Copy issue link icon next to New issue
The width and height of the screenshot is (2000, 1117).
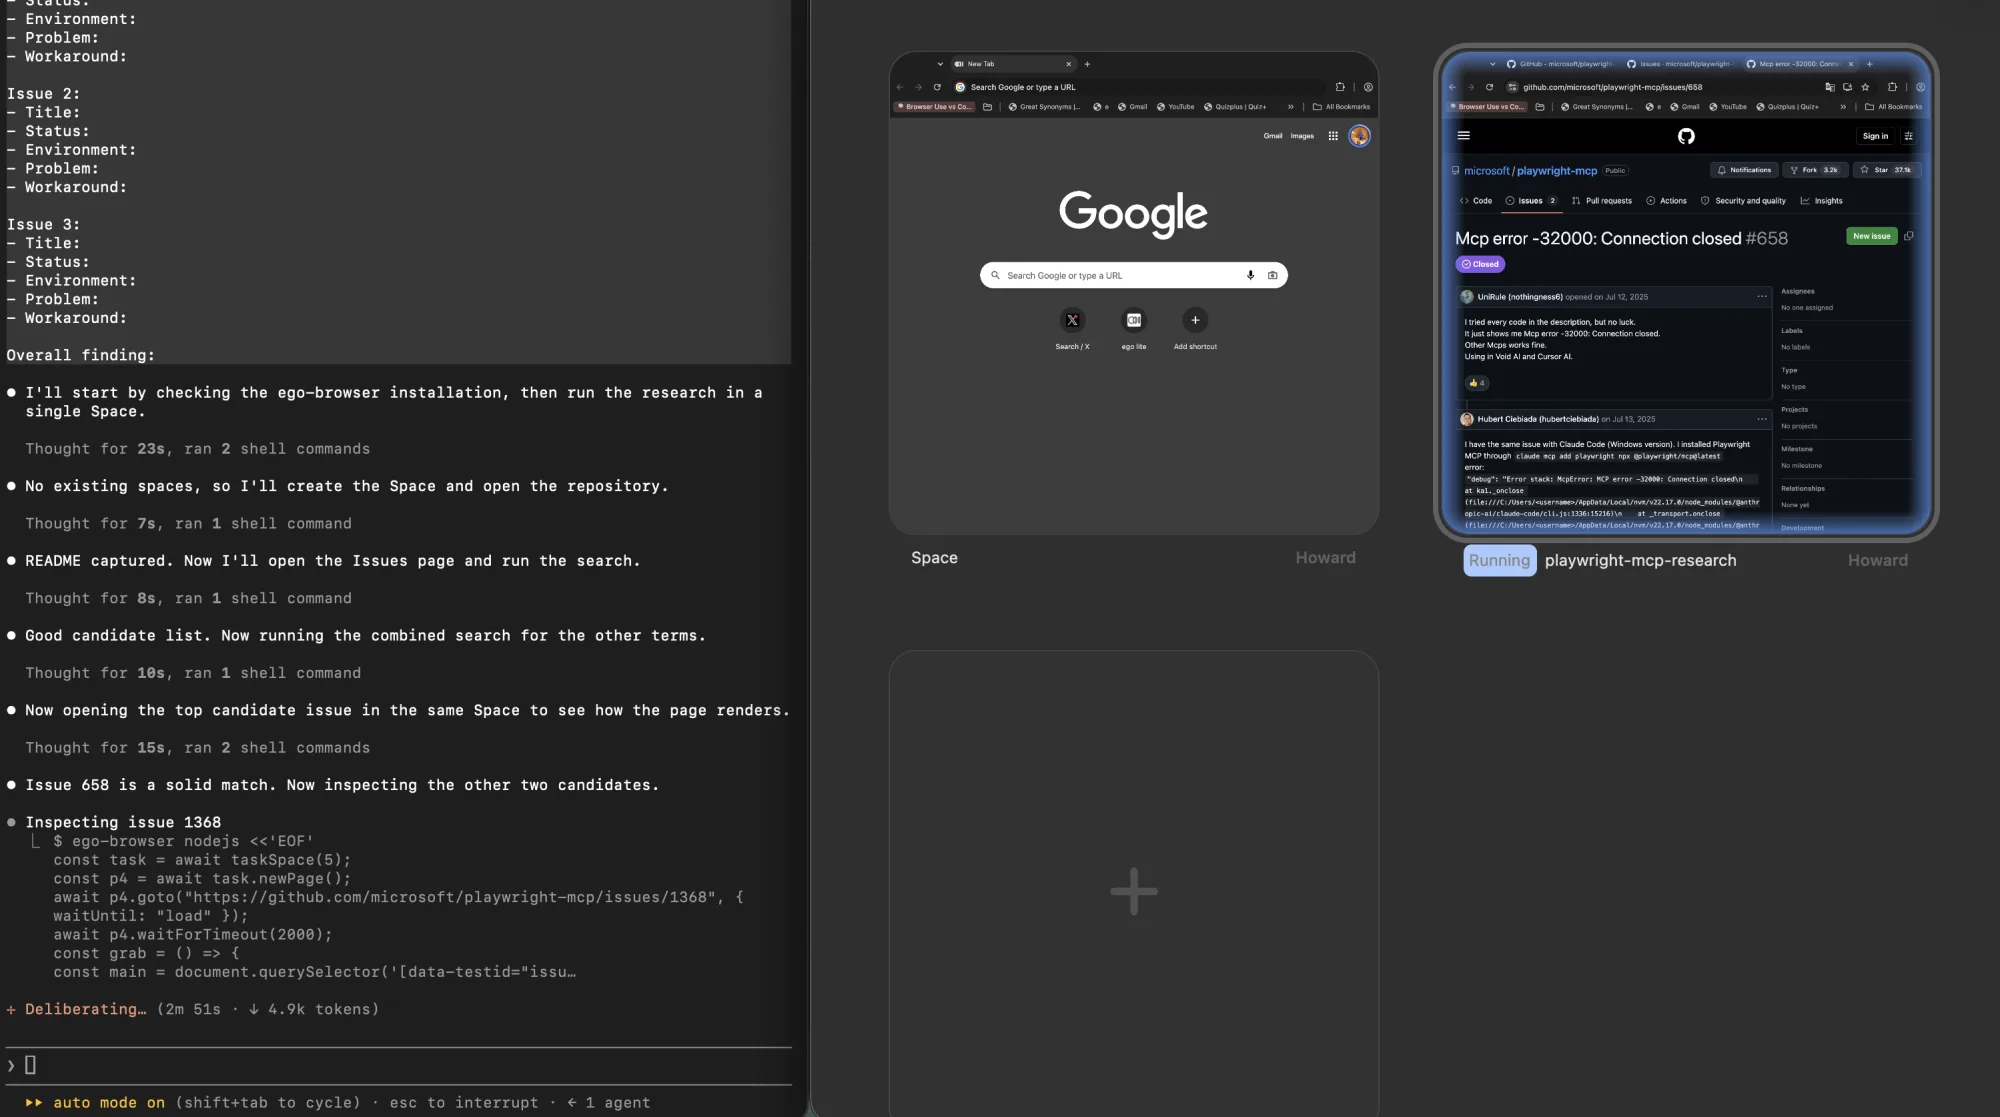pos(1909,236)
